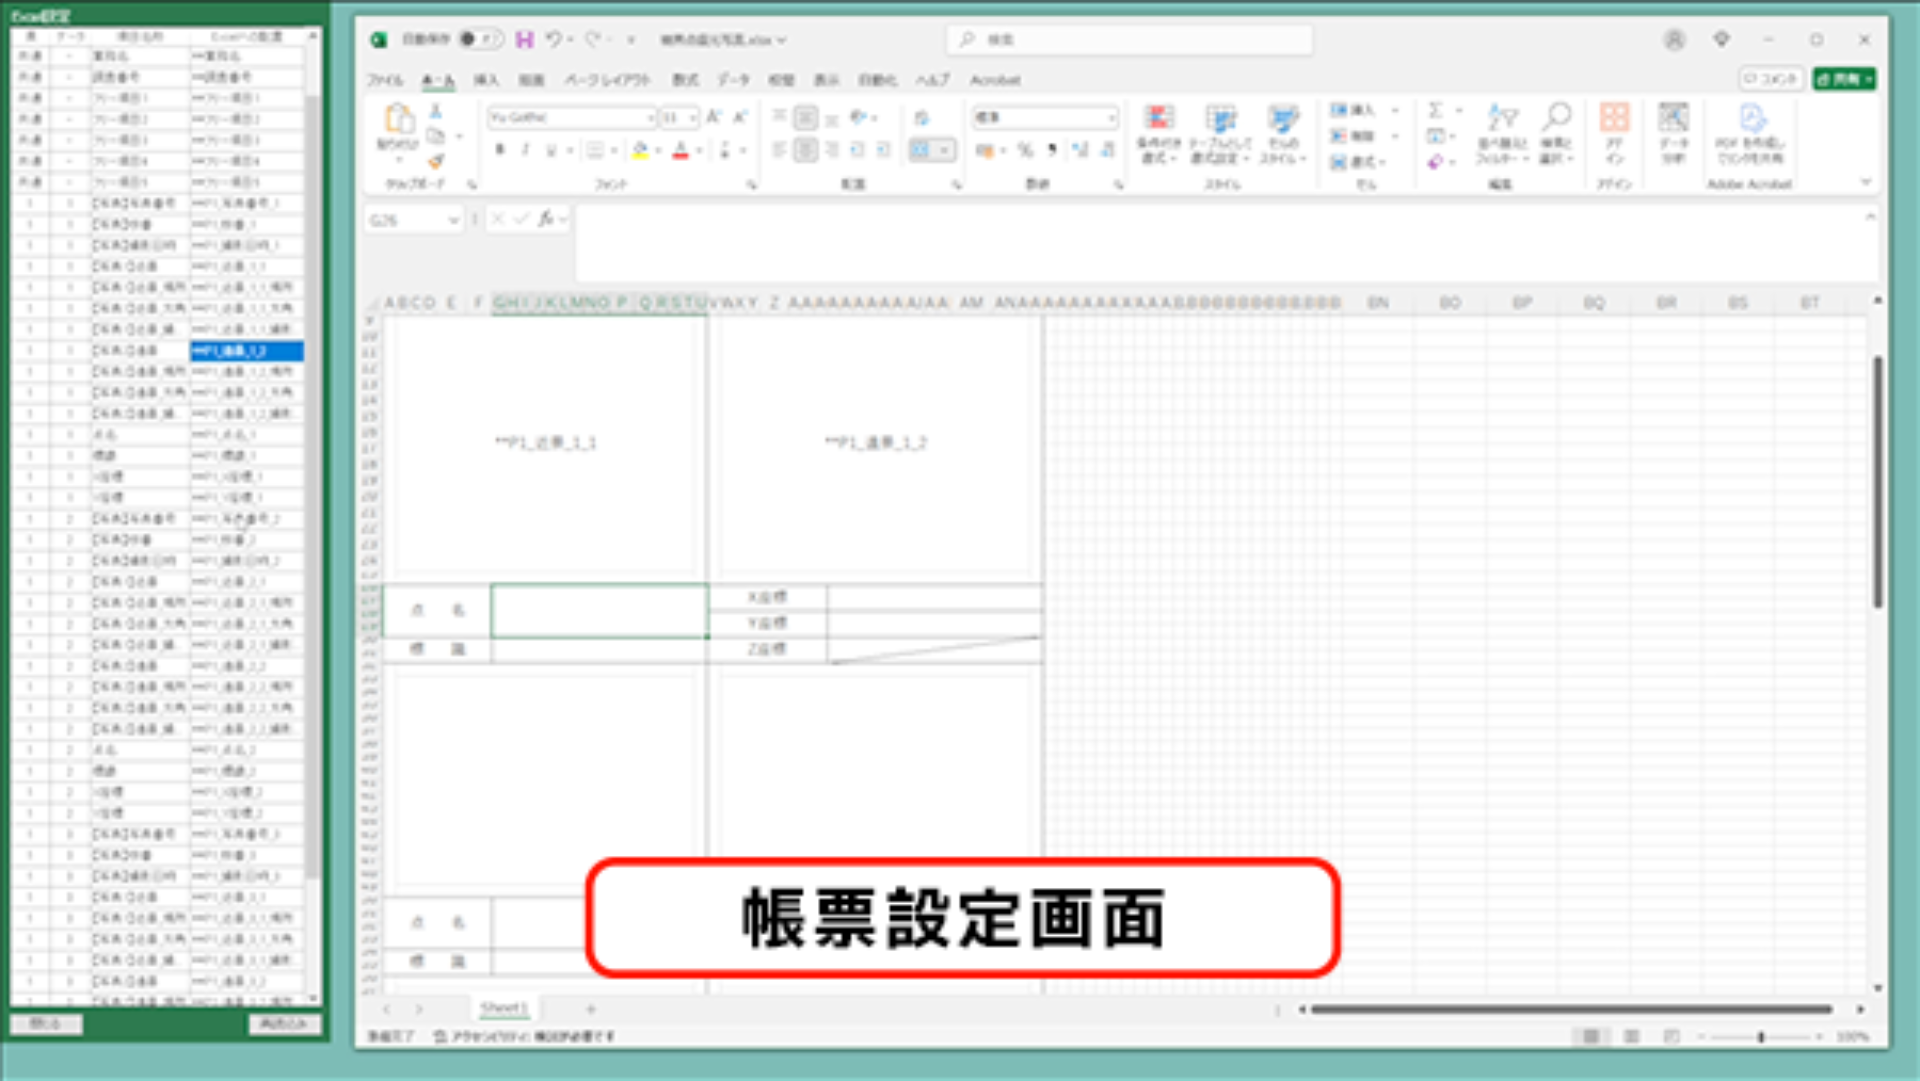Open the font size dropdown
The height and width of the screenshot is (1081, 1920).
pos(693,118)
